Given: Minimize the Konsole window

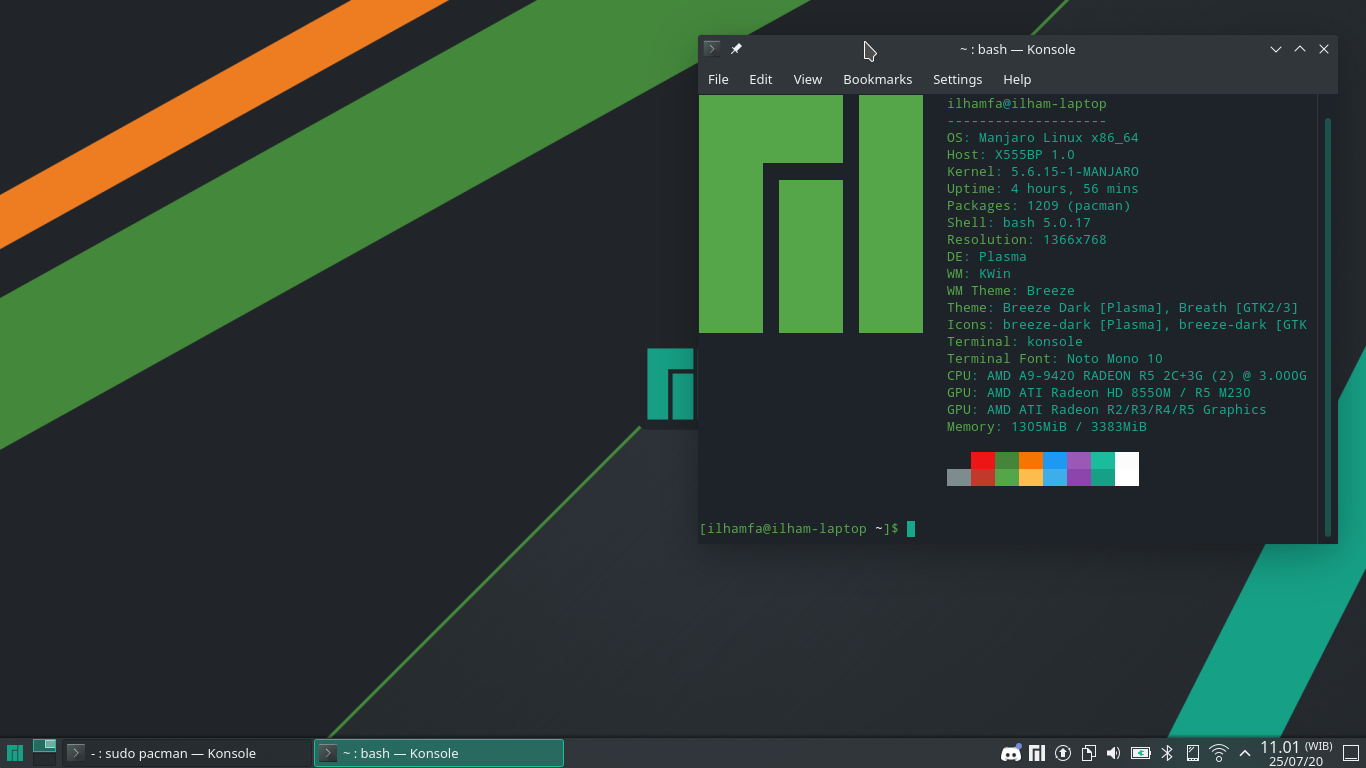Looking at the screenshot, I should pyautogui.click(x=1276, y=49).
